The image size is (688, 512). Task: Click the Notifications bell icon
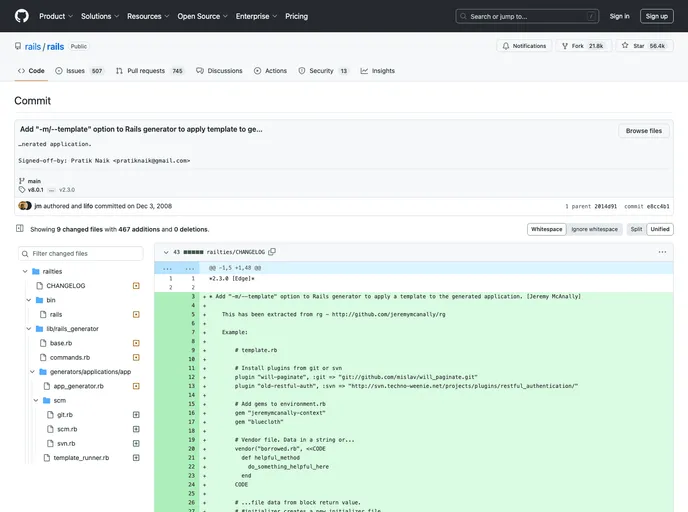pos(506,46)
